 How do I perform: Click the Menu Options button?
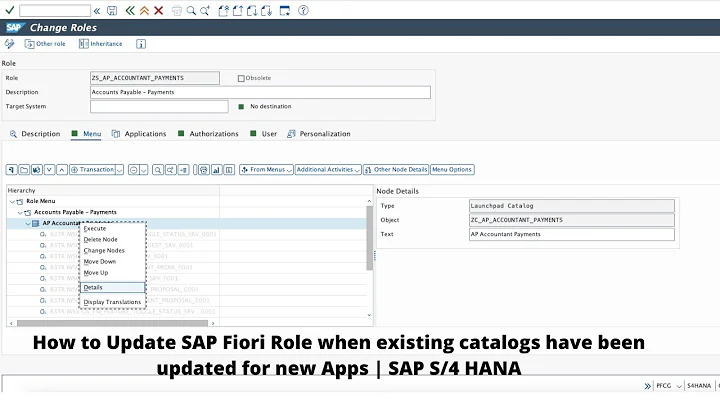pyautogui.click(x=452, y=170)
